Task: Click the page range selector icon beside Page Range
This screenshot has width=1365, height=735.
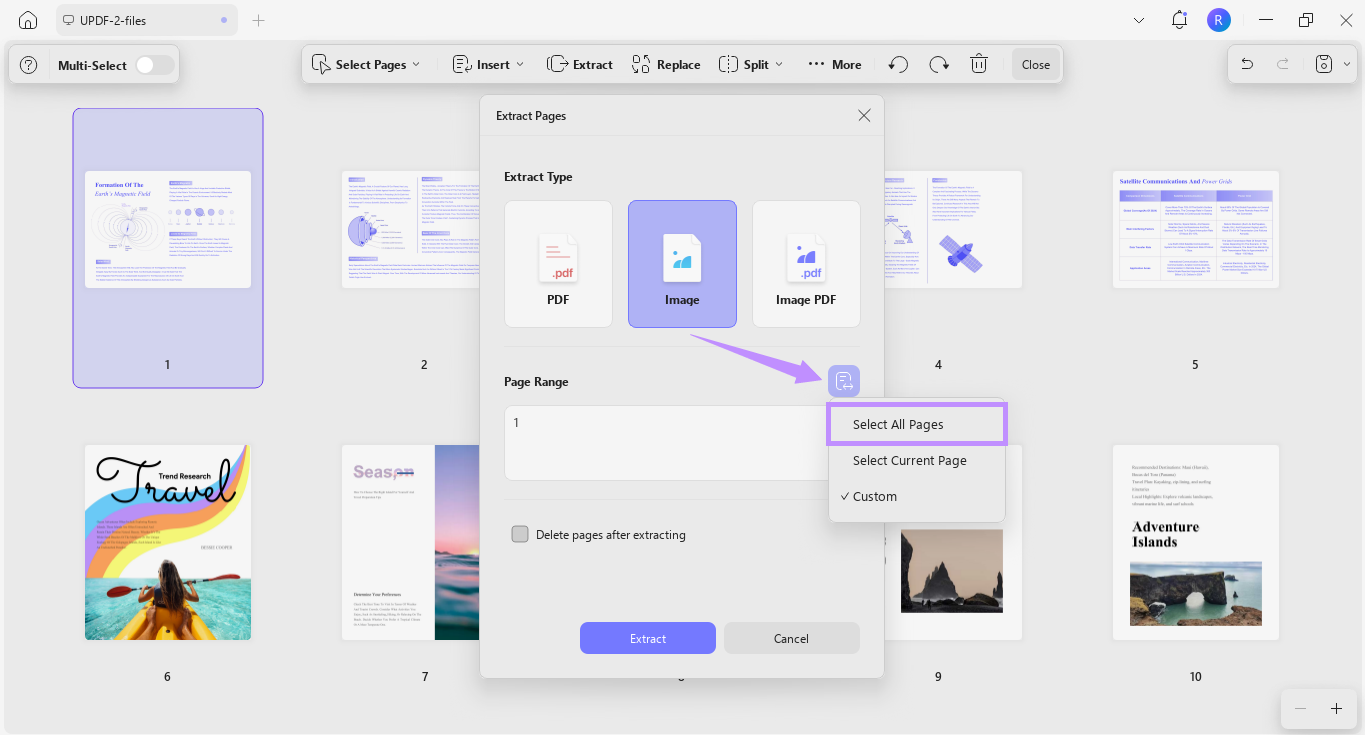Action: [x=844, y=381]
